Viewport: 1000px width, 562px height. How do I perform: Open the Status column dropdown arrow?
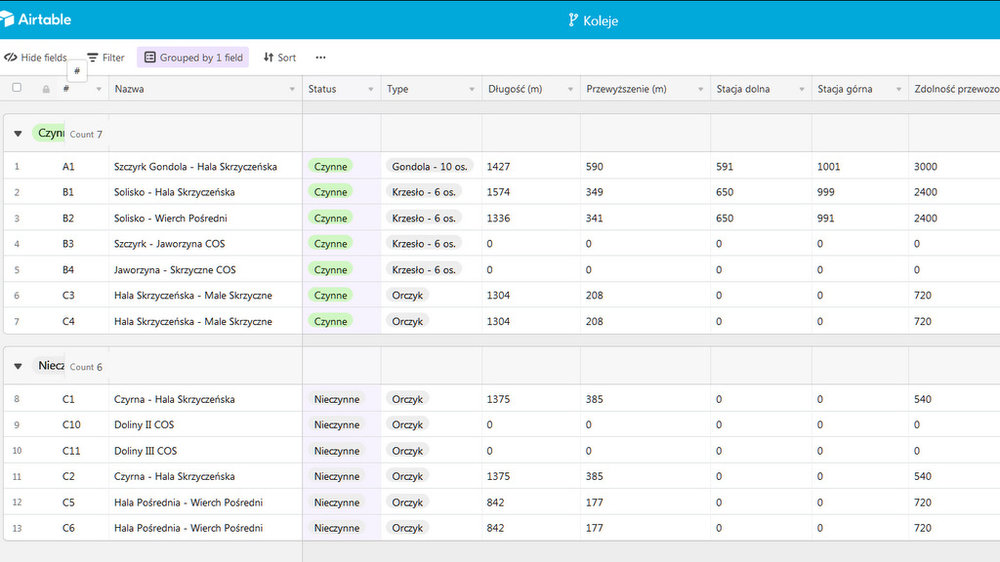tap(371, 89)
